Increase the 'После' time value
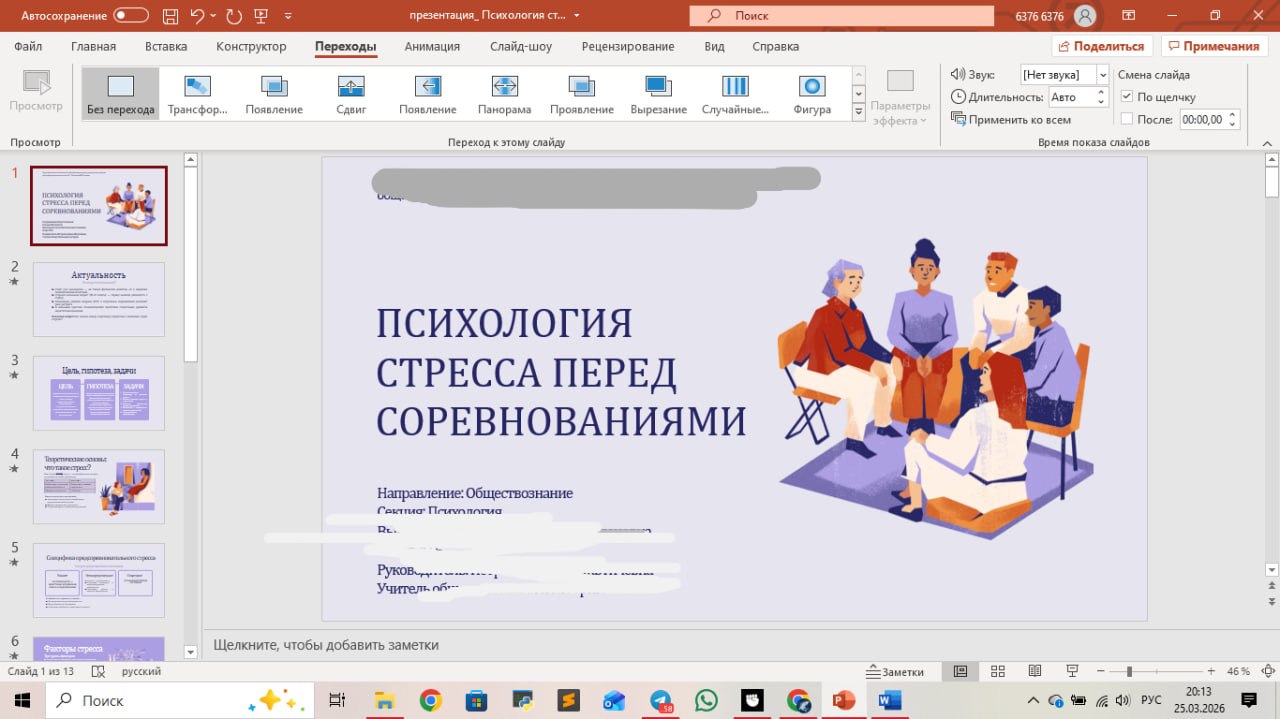 tap(1233, 115)
